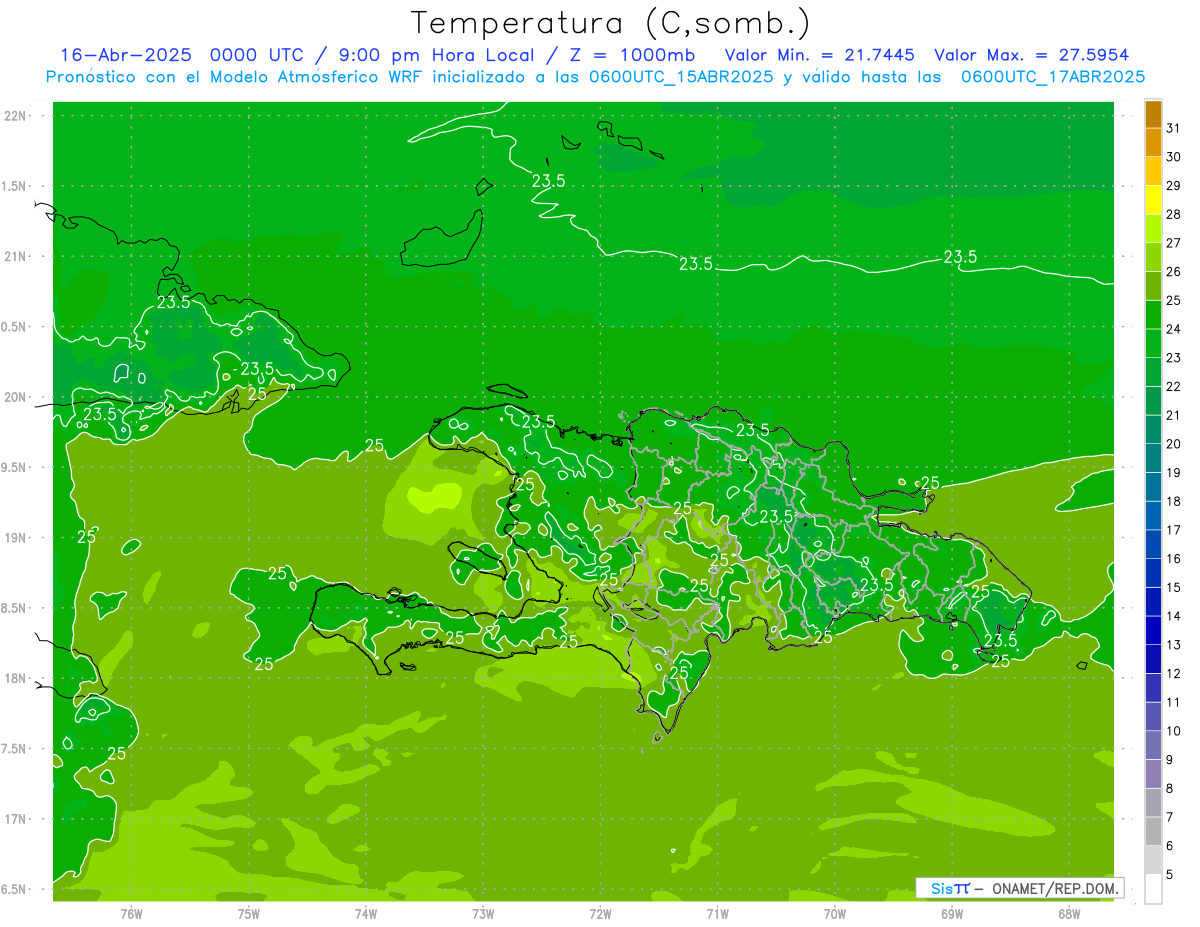This screenshot has width=1200, height=927.
Task: Pick the bright lime swatch between 27 and 28
Action: 1153,229
